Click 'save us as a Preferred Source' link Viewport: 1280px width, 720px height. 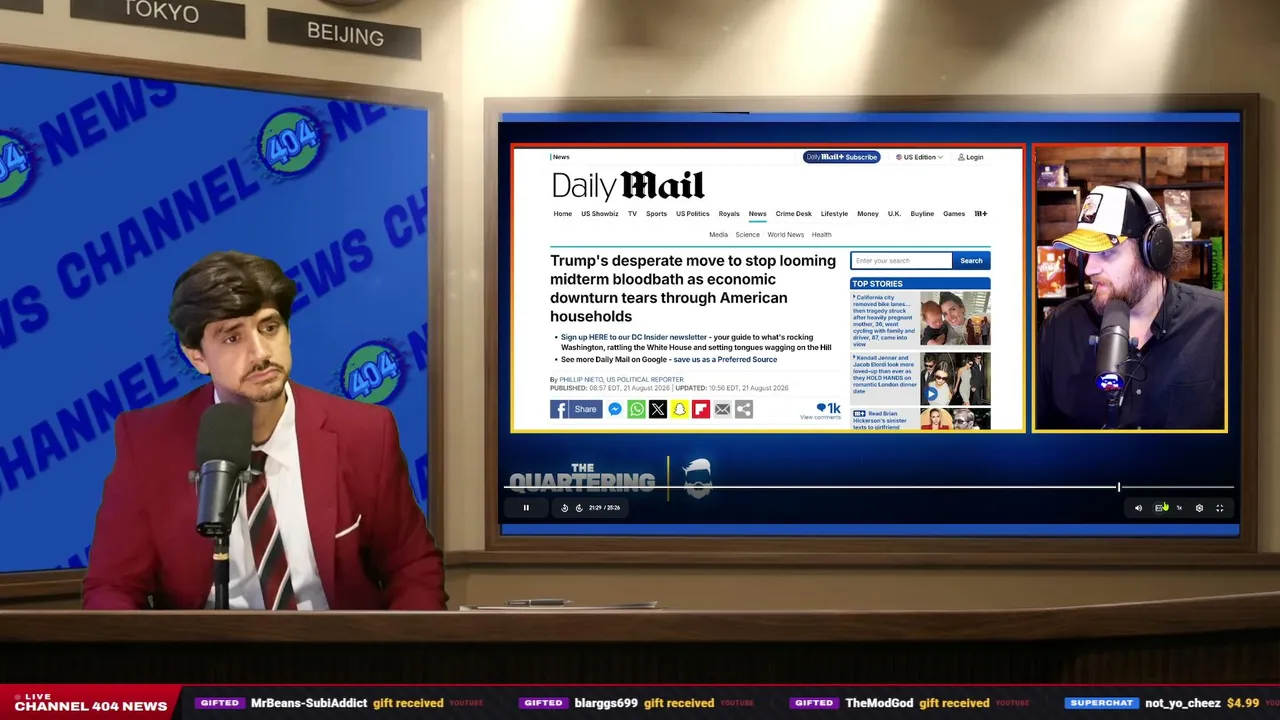(x=725, y=359)
